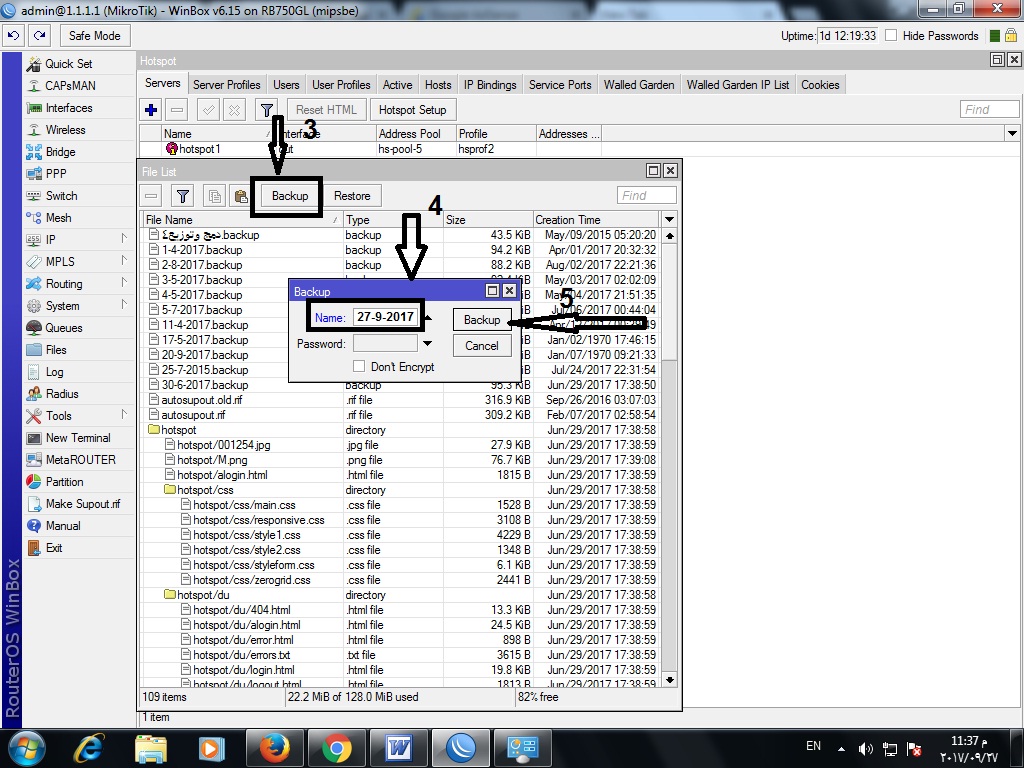Open Wireless menu item
Screen dimensions: 1024x768
tap(65, 130)
